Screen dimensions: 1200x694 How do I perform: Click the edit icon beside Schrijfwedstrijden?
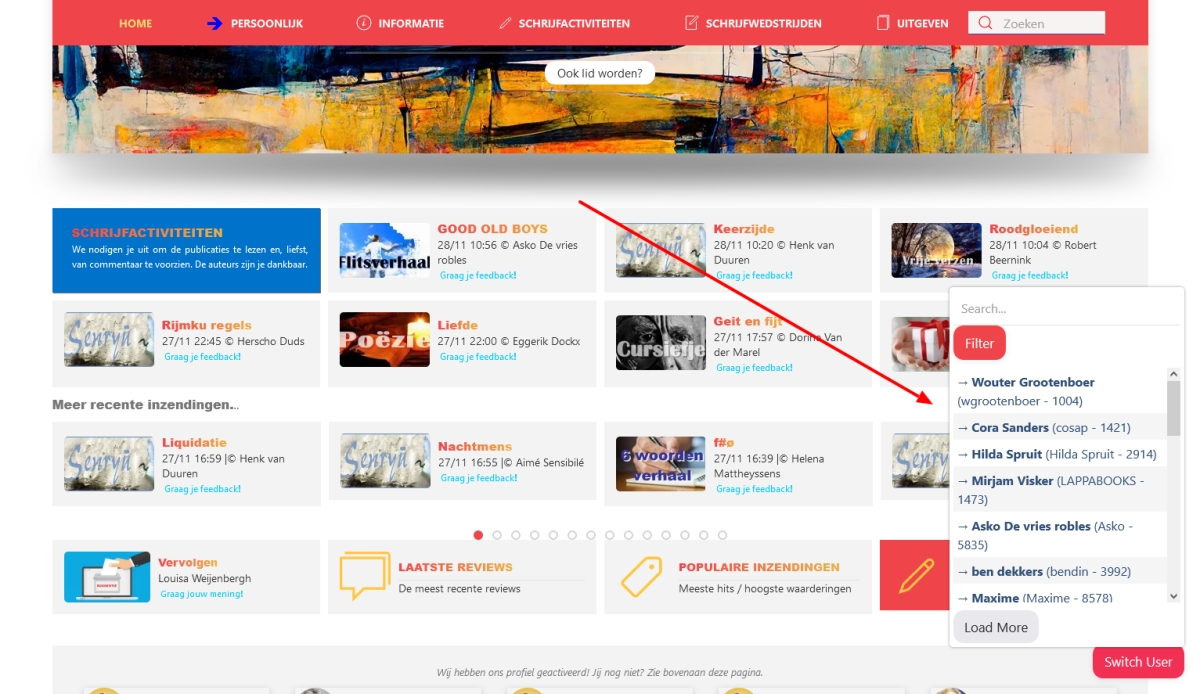click(x=691, y=23)
